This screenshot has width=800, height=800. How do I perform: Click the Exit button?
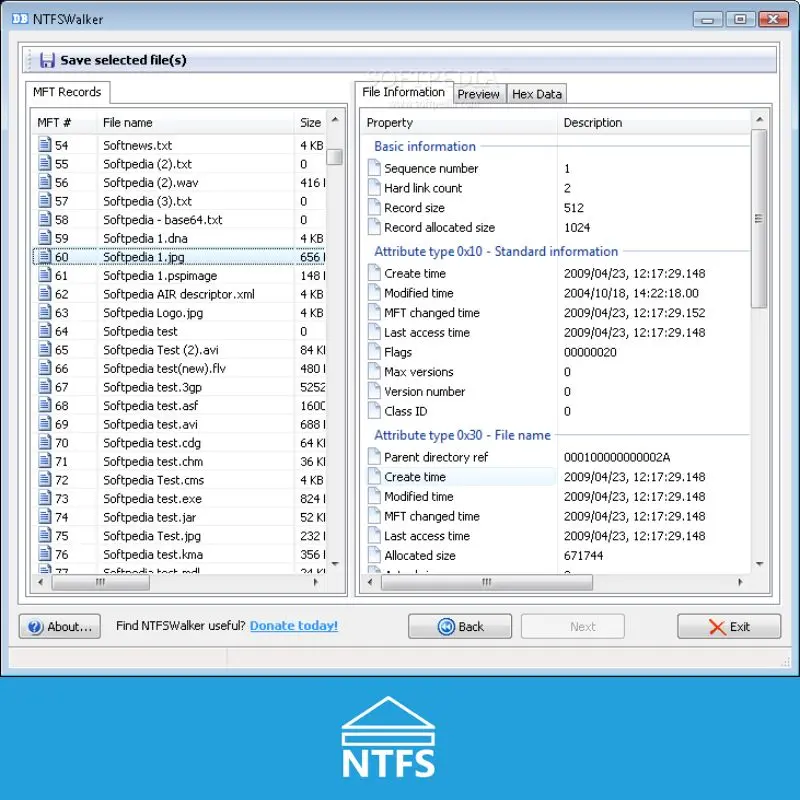tap(728, 627)
